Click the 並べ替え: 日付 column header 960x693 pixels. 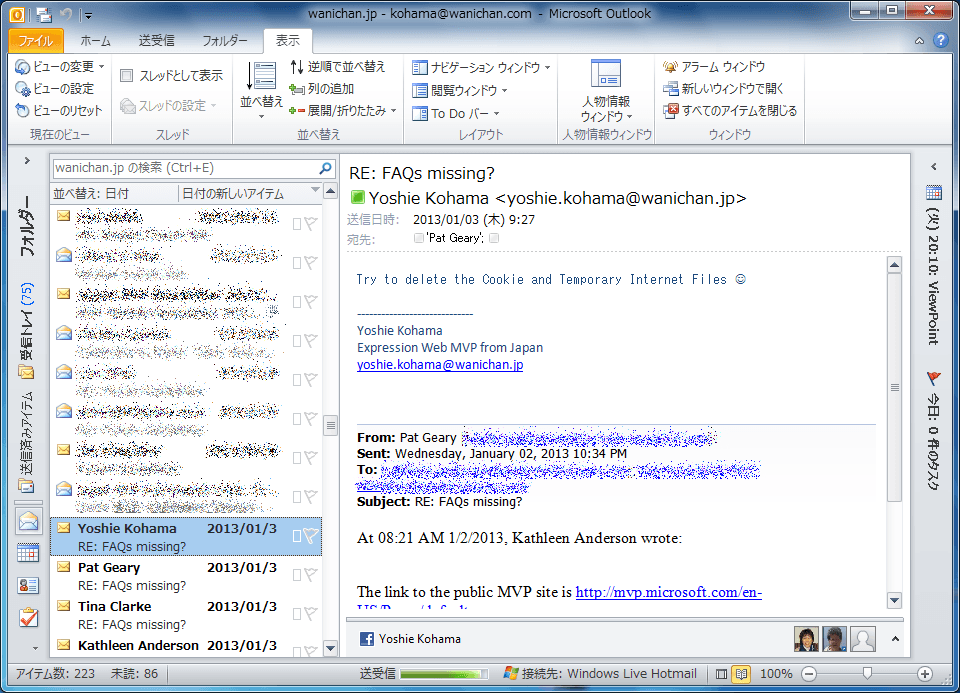click(x=114, y=193)
